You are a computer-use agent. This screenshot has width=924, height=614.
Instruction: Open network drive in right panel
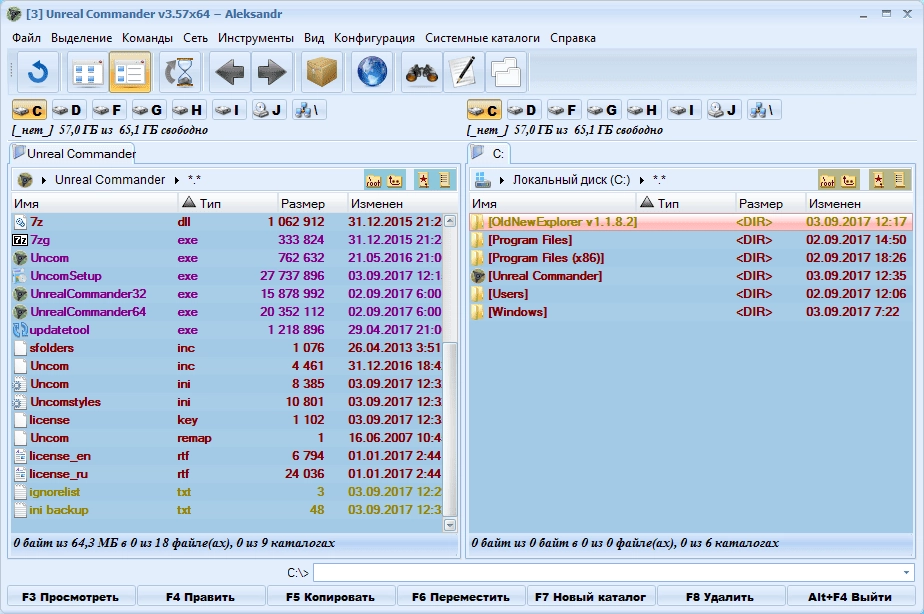click(764, 110)
